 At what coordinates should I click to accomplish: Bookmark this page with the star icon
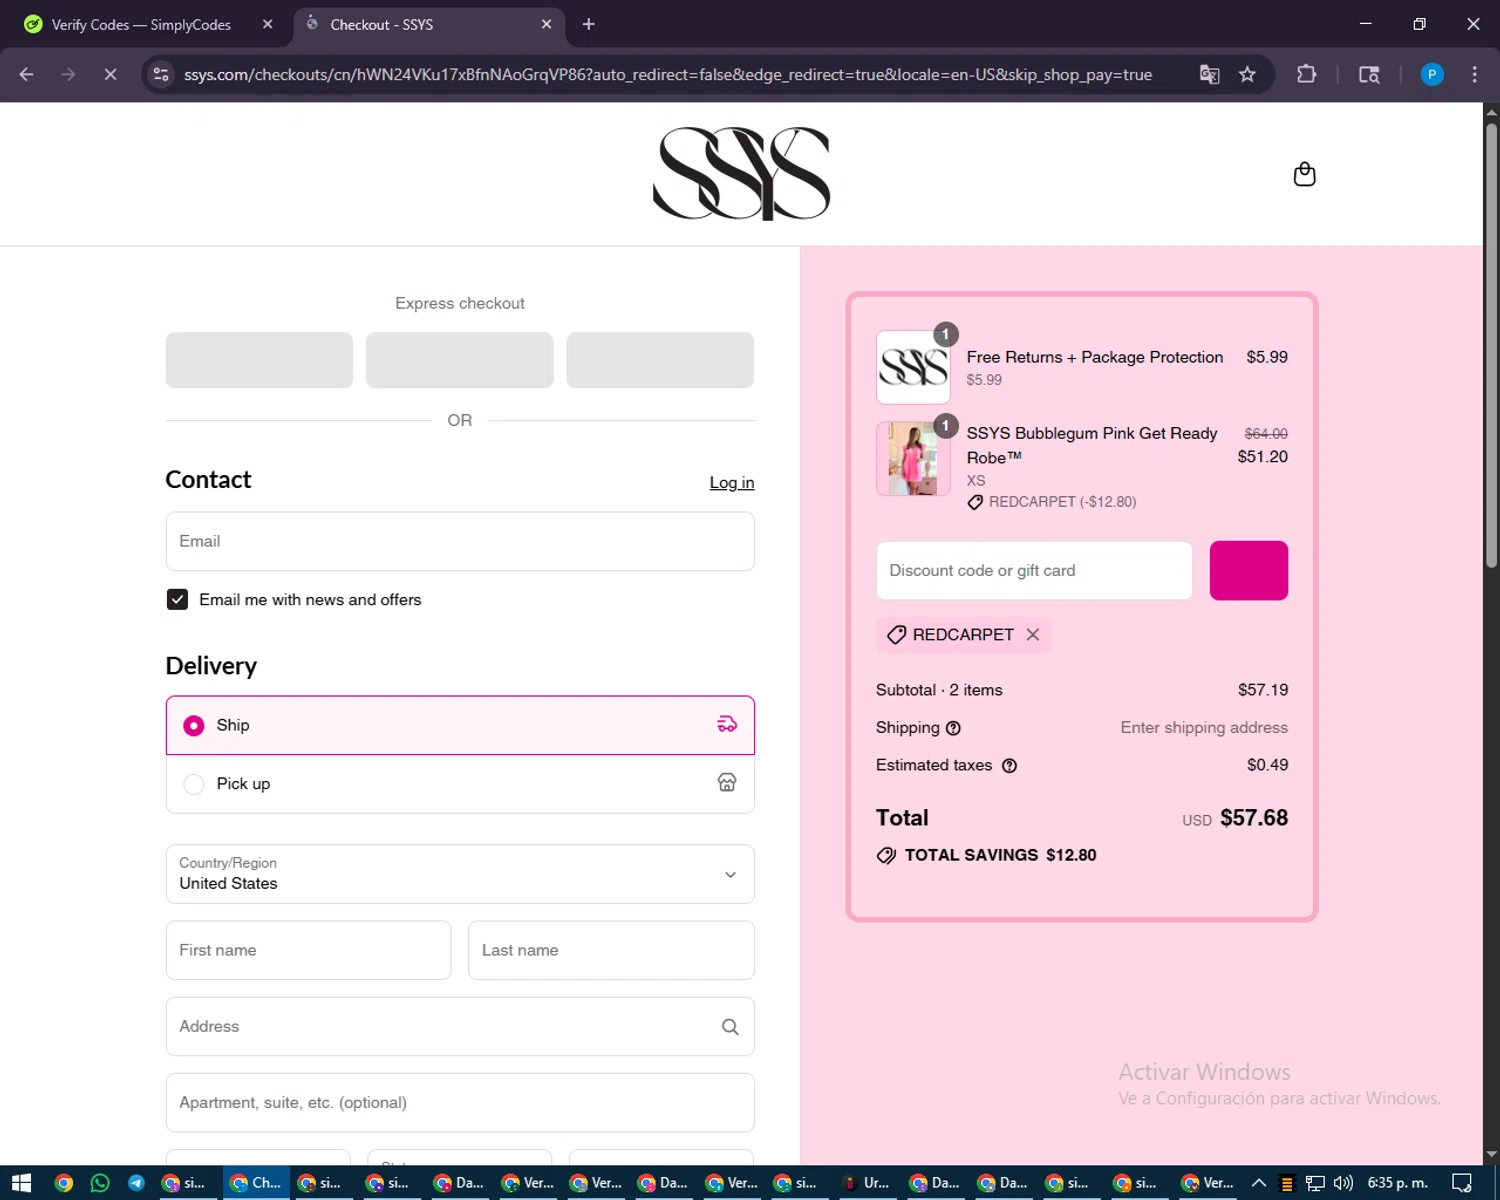click(x=1247, y=74)
